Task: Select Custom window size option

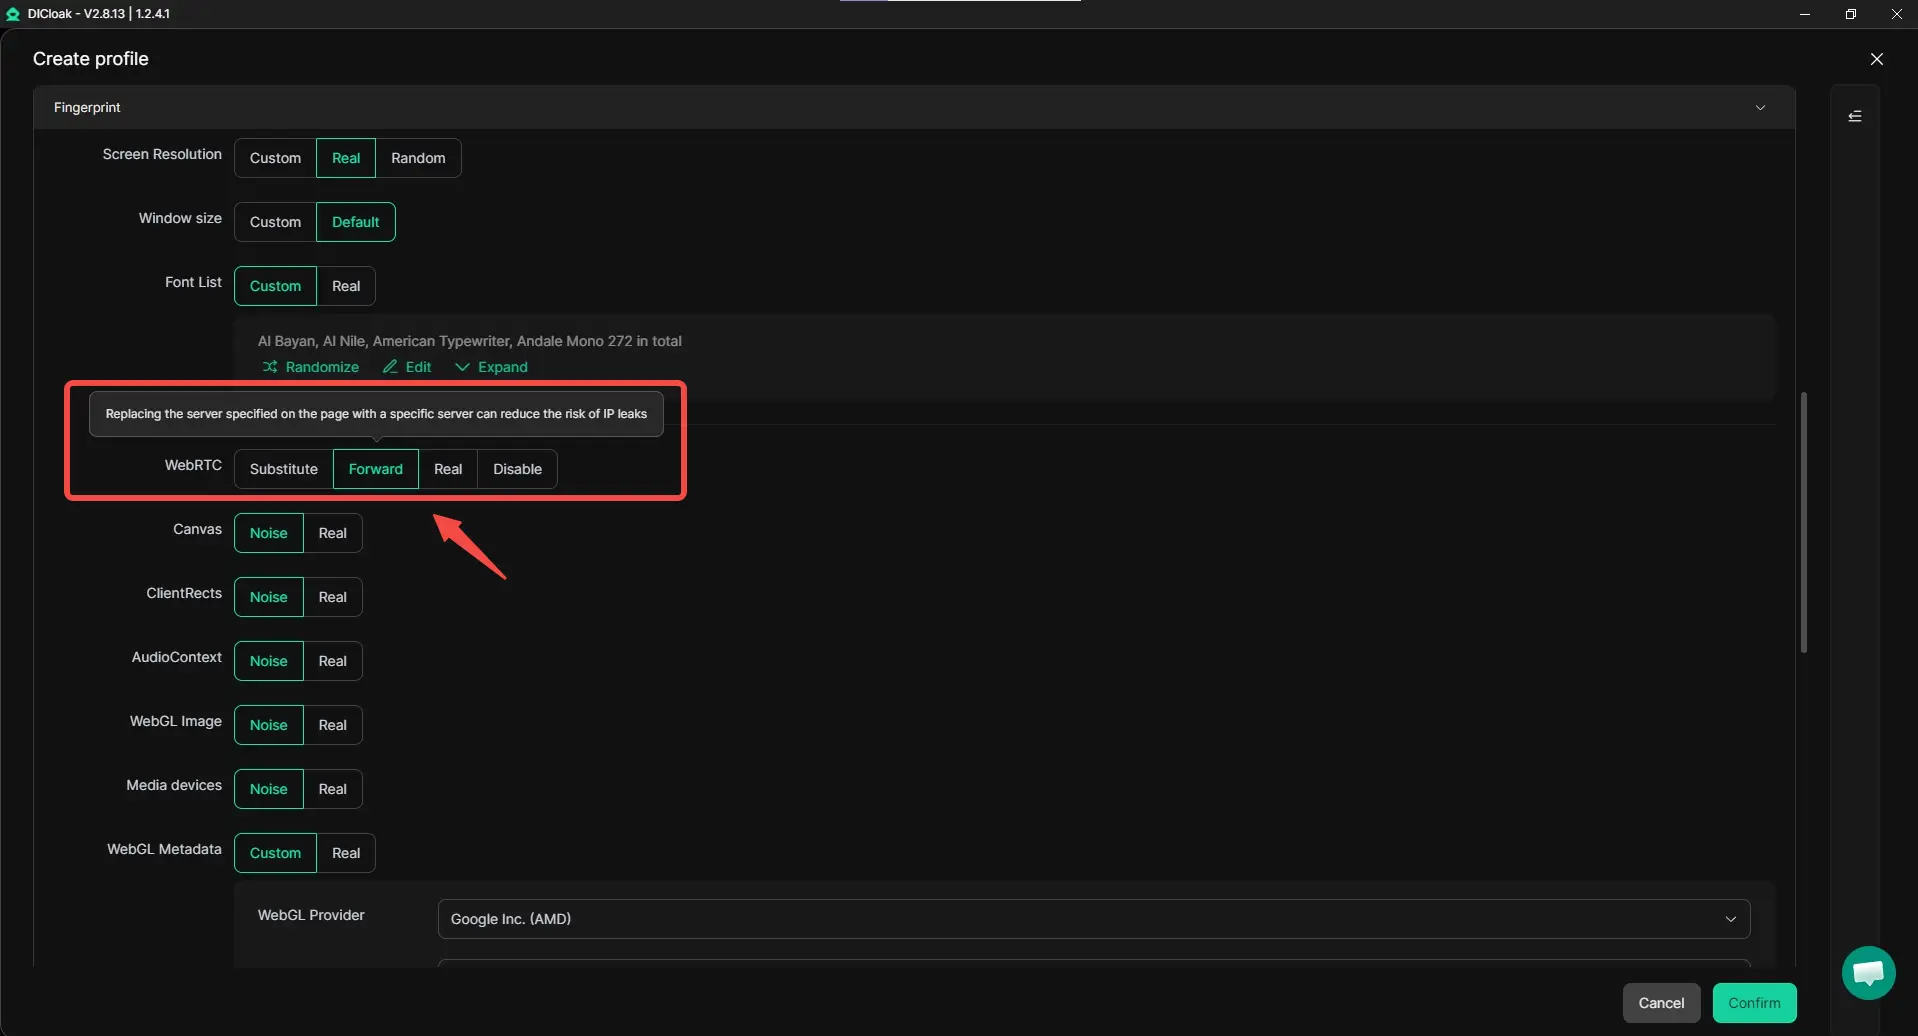Action: click(275, 222)
